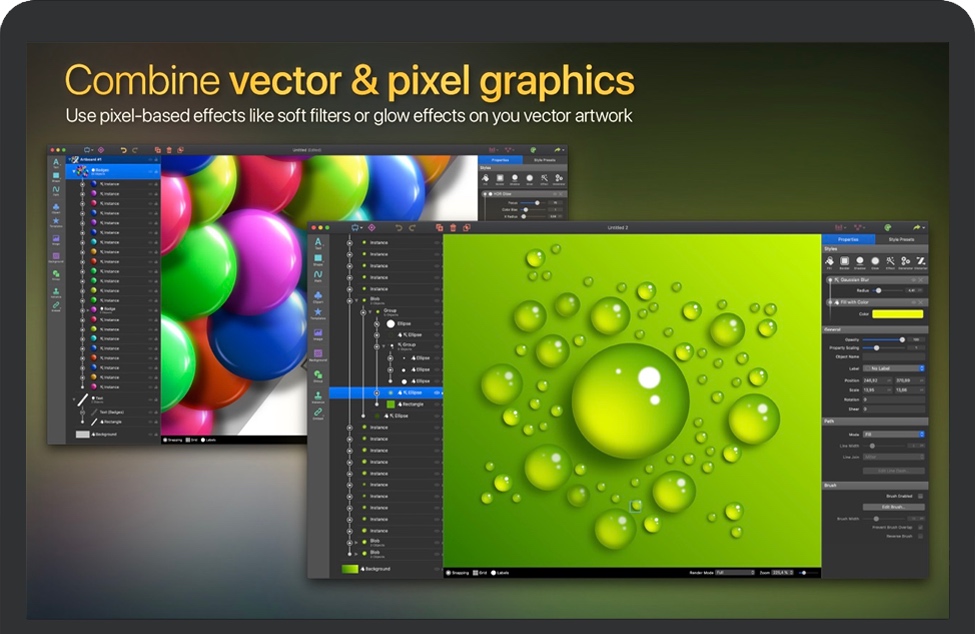Click the yellow Fill with Color swatch
This screenshot has width=975, height=634.
pyautogui.click(x=897, y=314)
